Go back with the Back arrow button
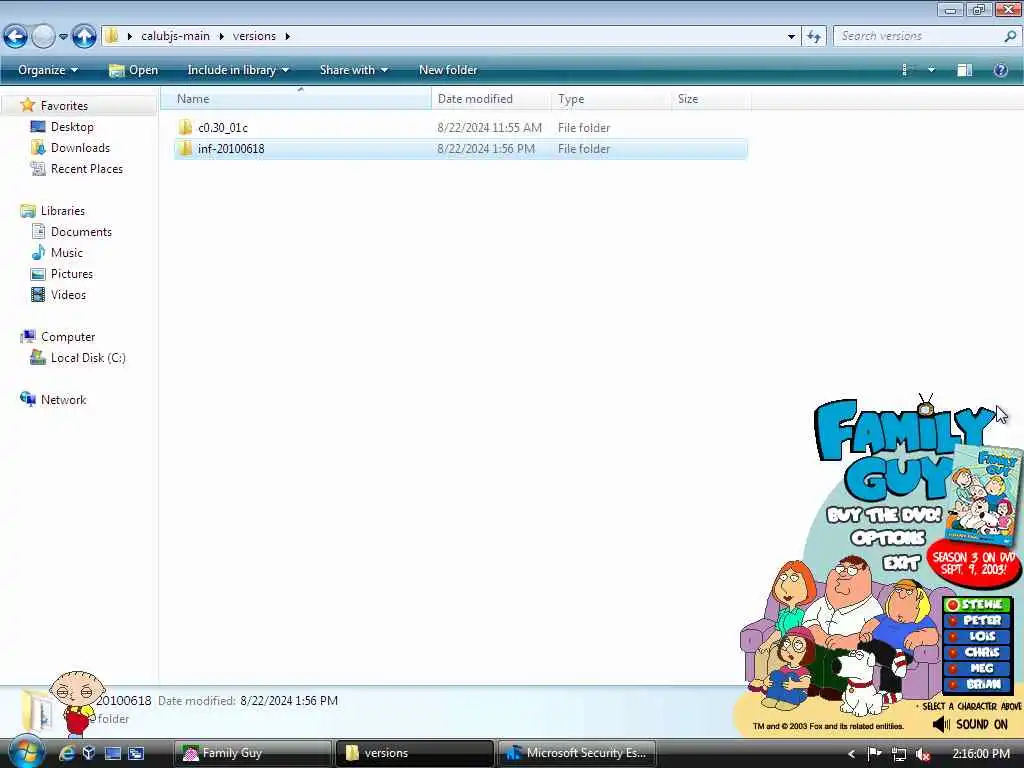 pos(16,36)
